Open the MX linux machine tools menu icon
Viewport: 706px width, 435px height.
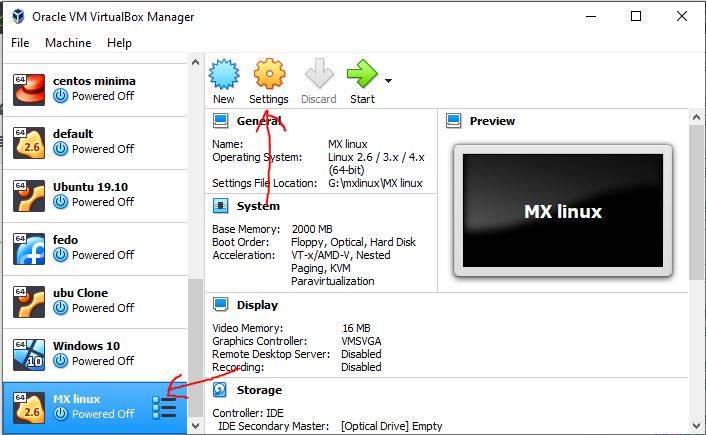[164, 407]
